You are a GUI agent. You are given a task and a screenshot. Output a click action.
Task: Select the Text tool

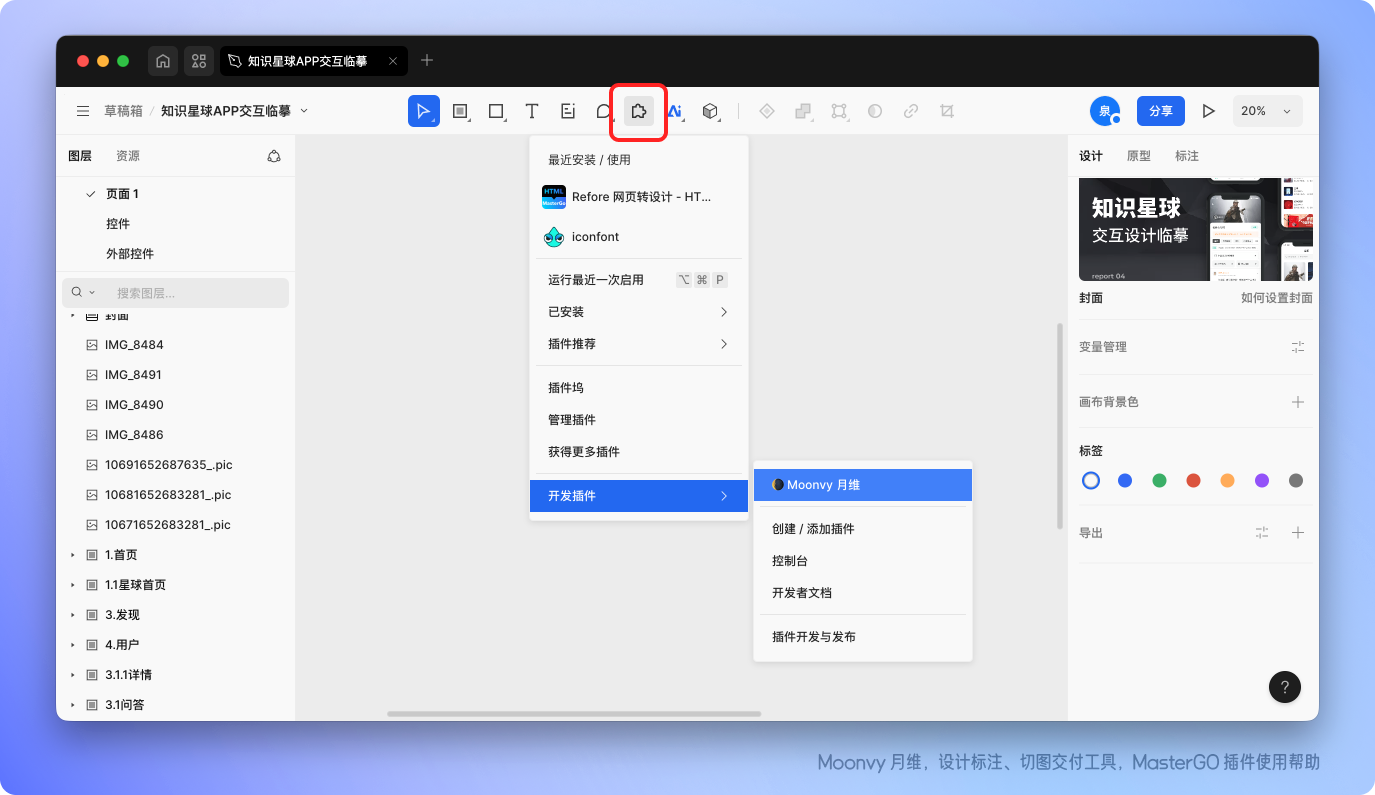[x=532, y=111]
